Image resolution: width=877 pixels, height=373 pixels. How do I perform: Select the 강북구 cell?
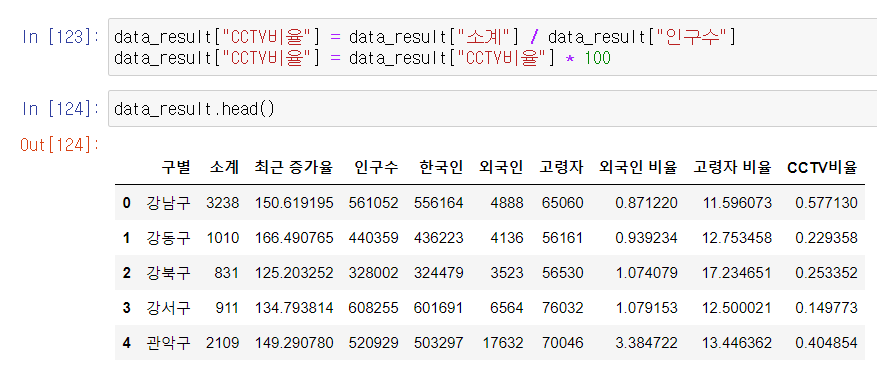click(168, 273)
